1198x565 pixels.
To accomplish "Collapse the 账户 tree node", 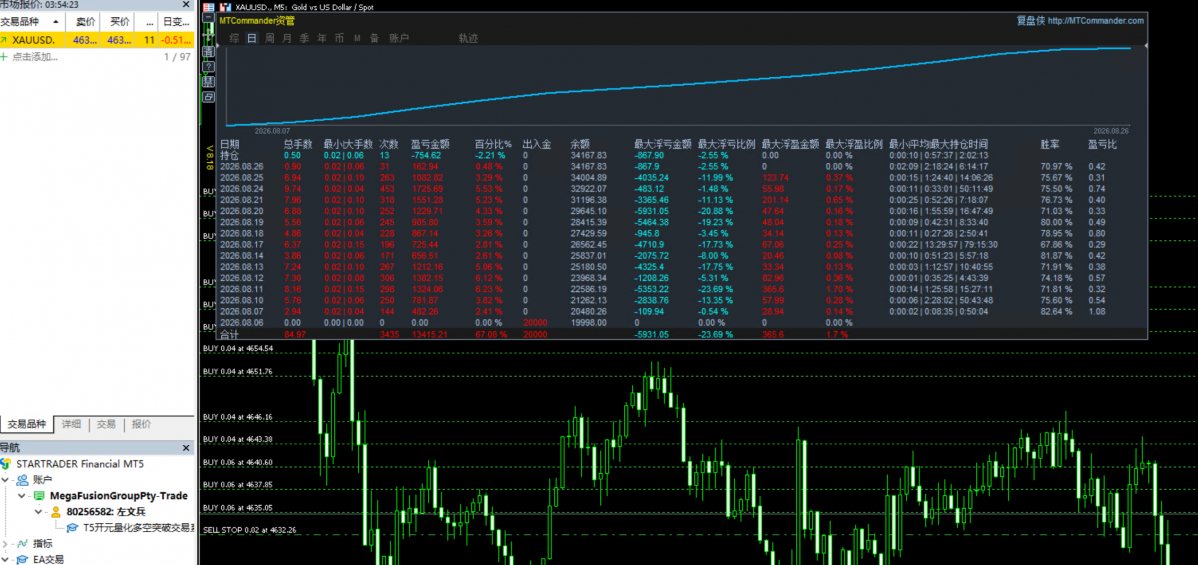I will pos(7,480).
